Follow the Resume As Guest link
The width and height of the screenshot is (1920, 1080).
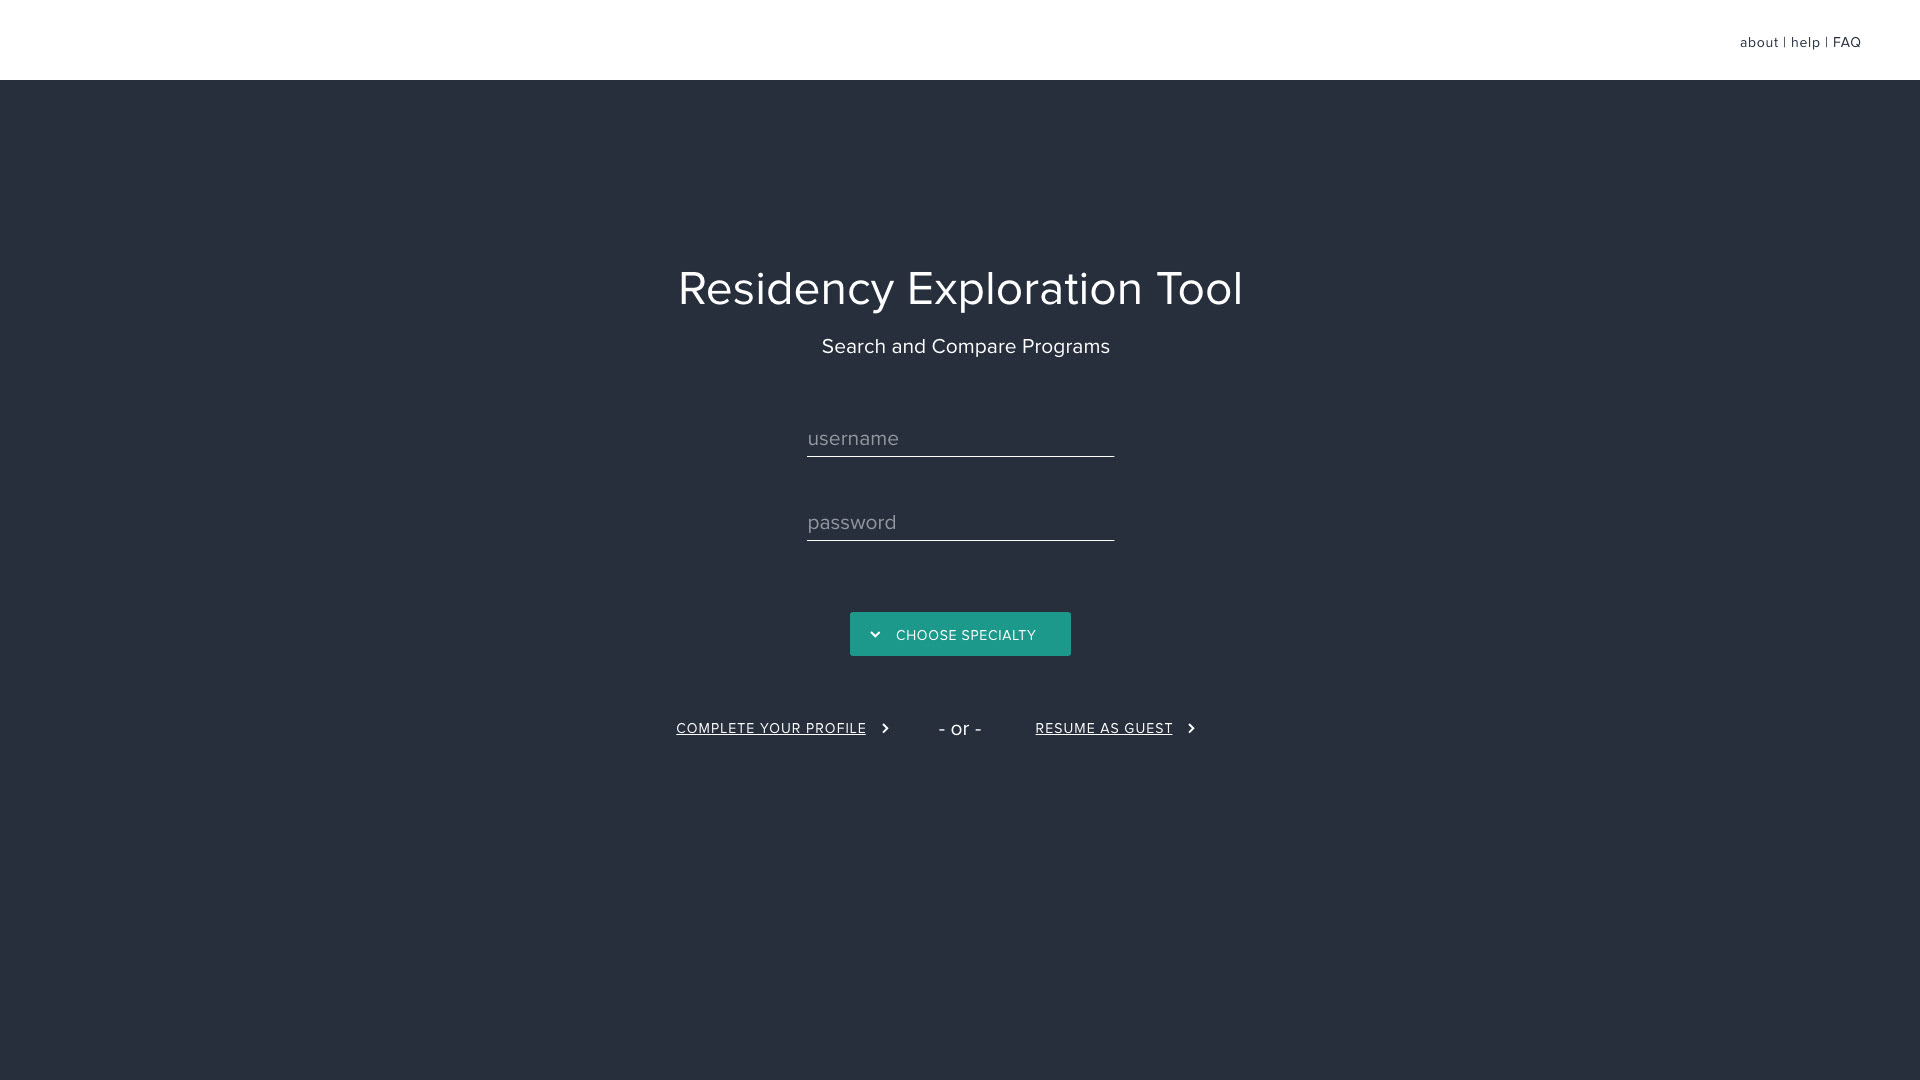pyautogui.click(x=1103, y=729)
